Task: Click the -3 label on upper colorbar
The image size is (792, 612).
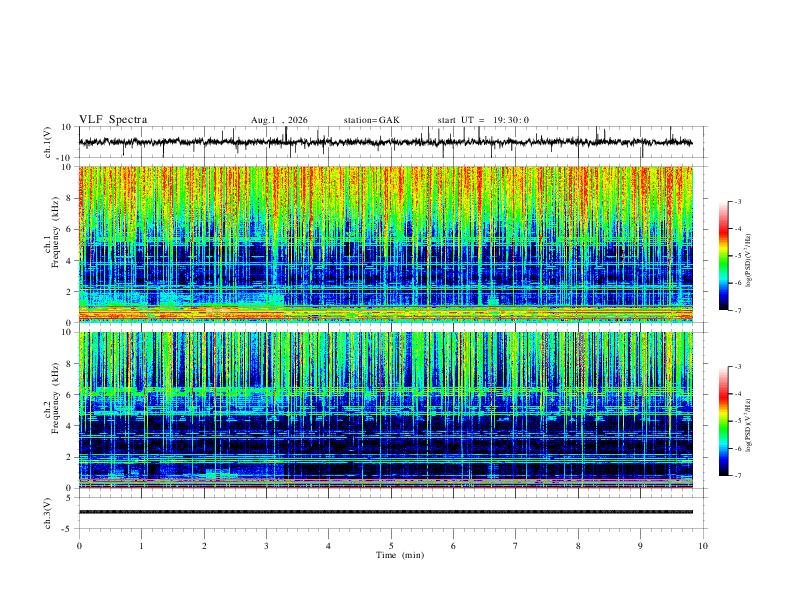Action: click(x=737, y=201)
